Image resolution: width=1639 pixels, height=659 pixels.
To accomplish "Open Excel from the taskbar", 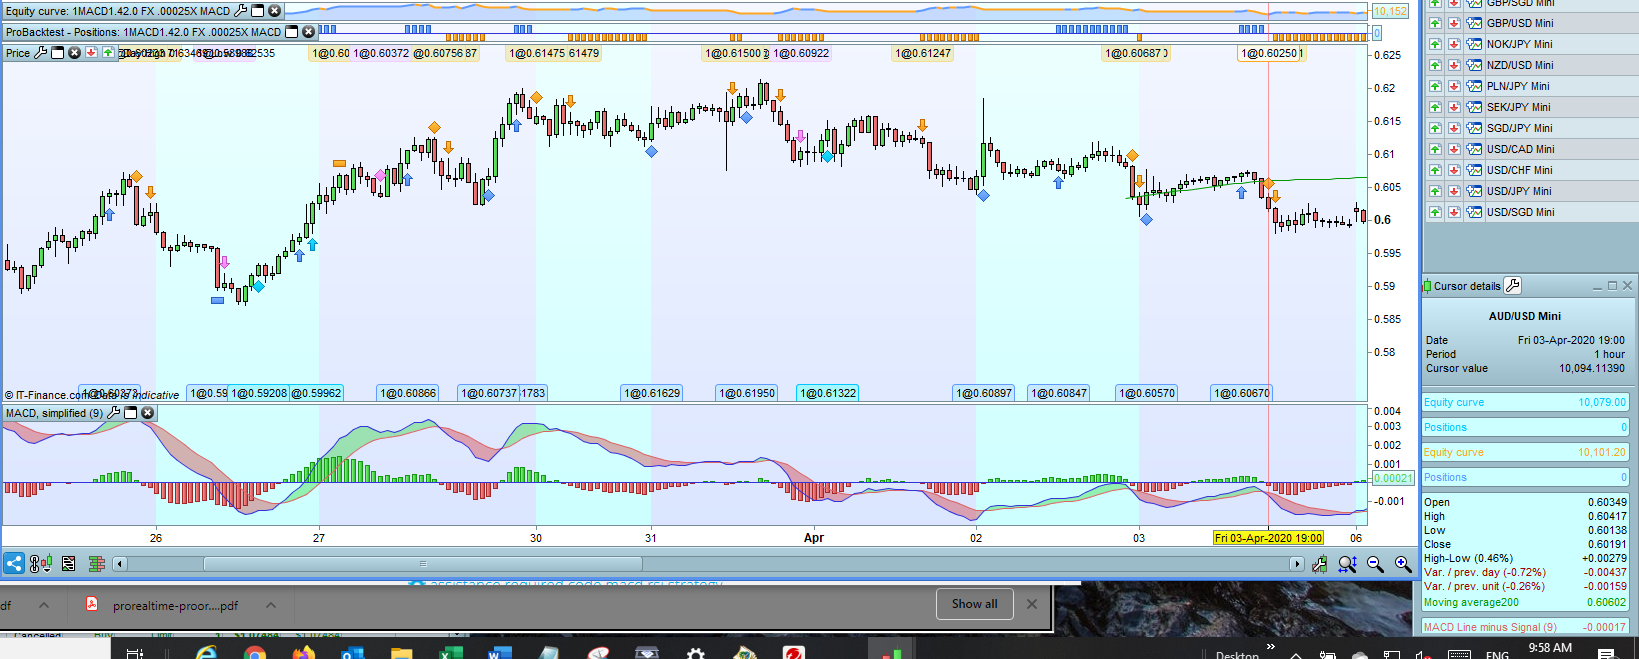I will click(449, 653).
